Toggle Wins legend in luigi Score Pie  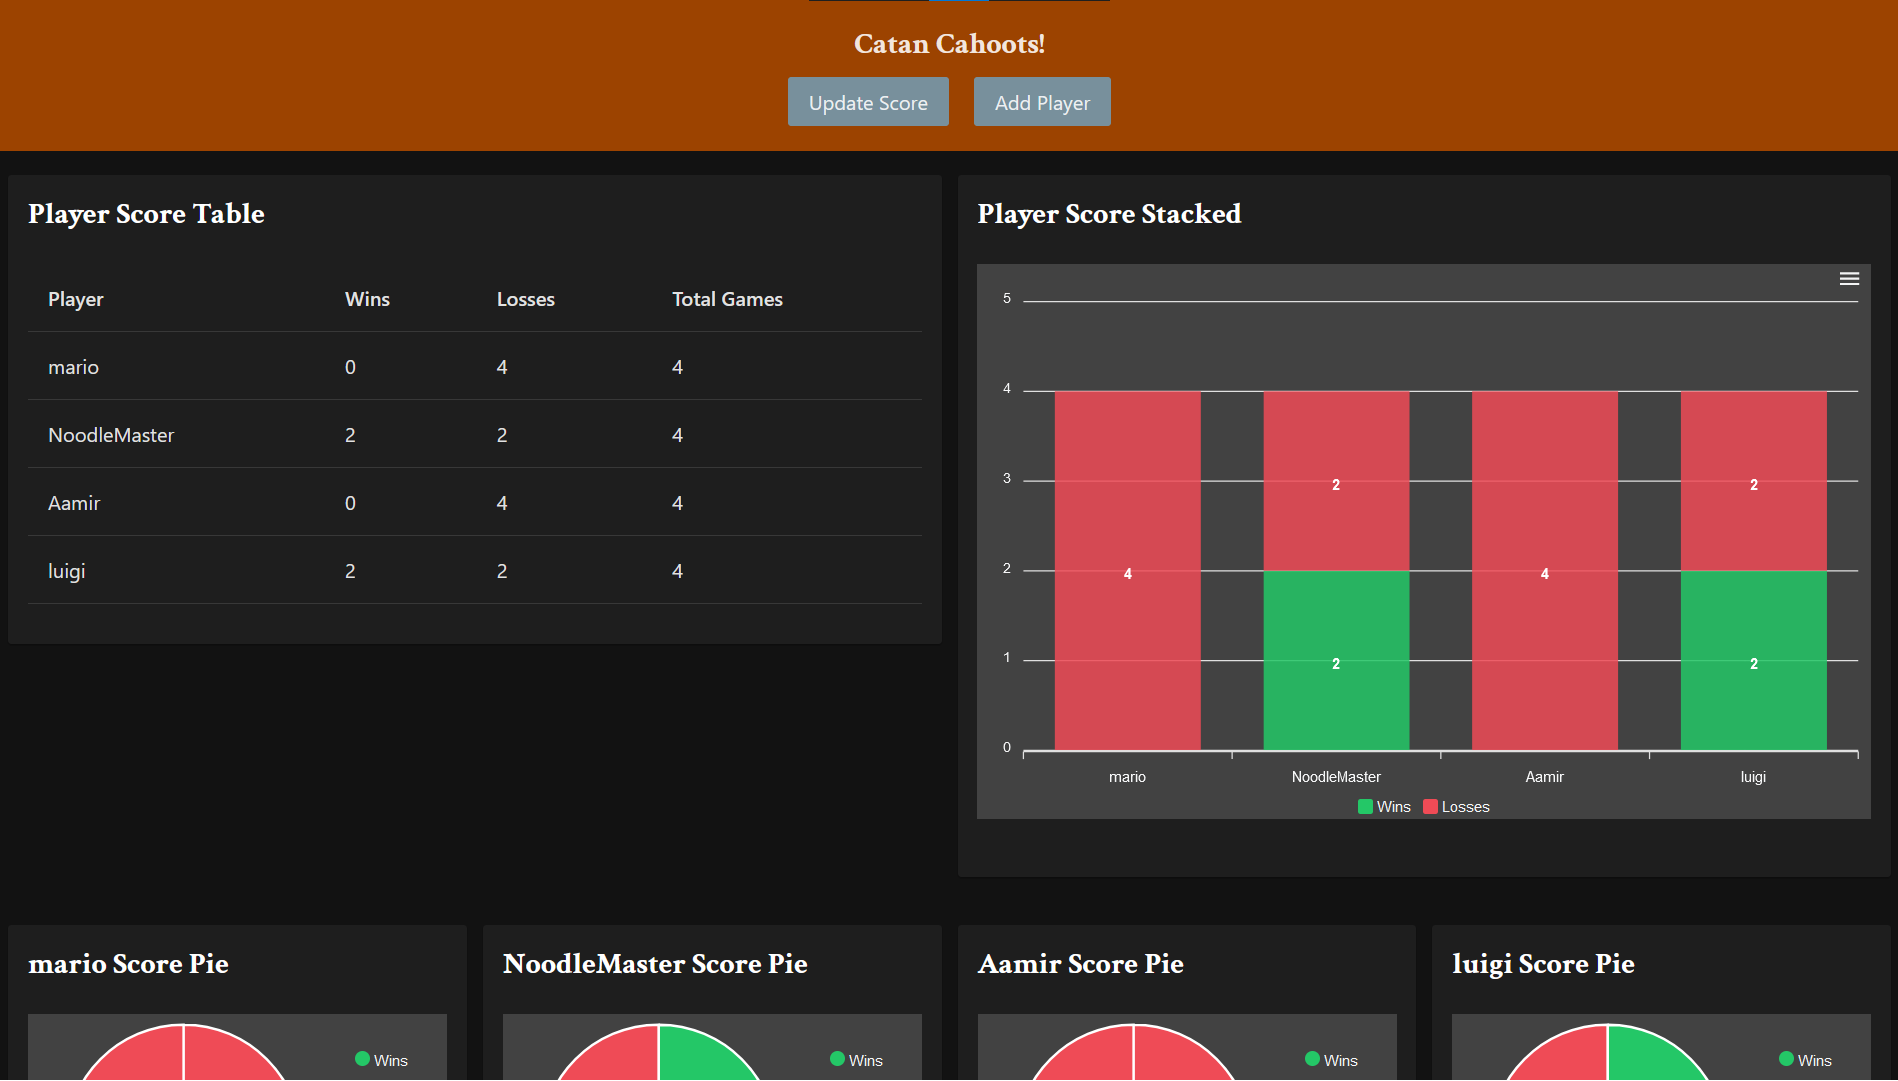(x=1805, y=1060)
